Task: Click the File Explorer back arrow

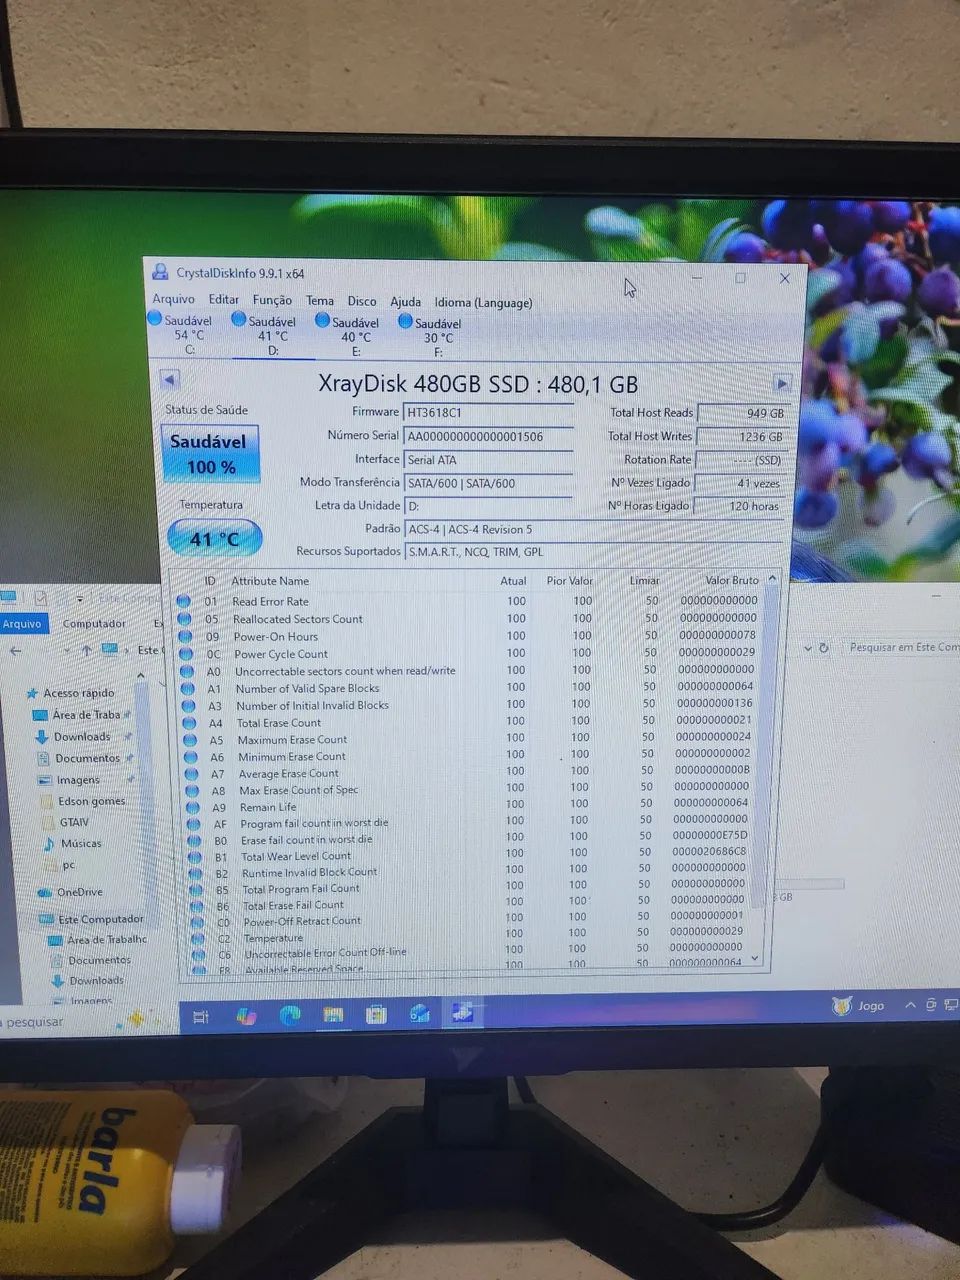Action: tap(16, 650)
